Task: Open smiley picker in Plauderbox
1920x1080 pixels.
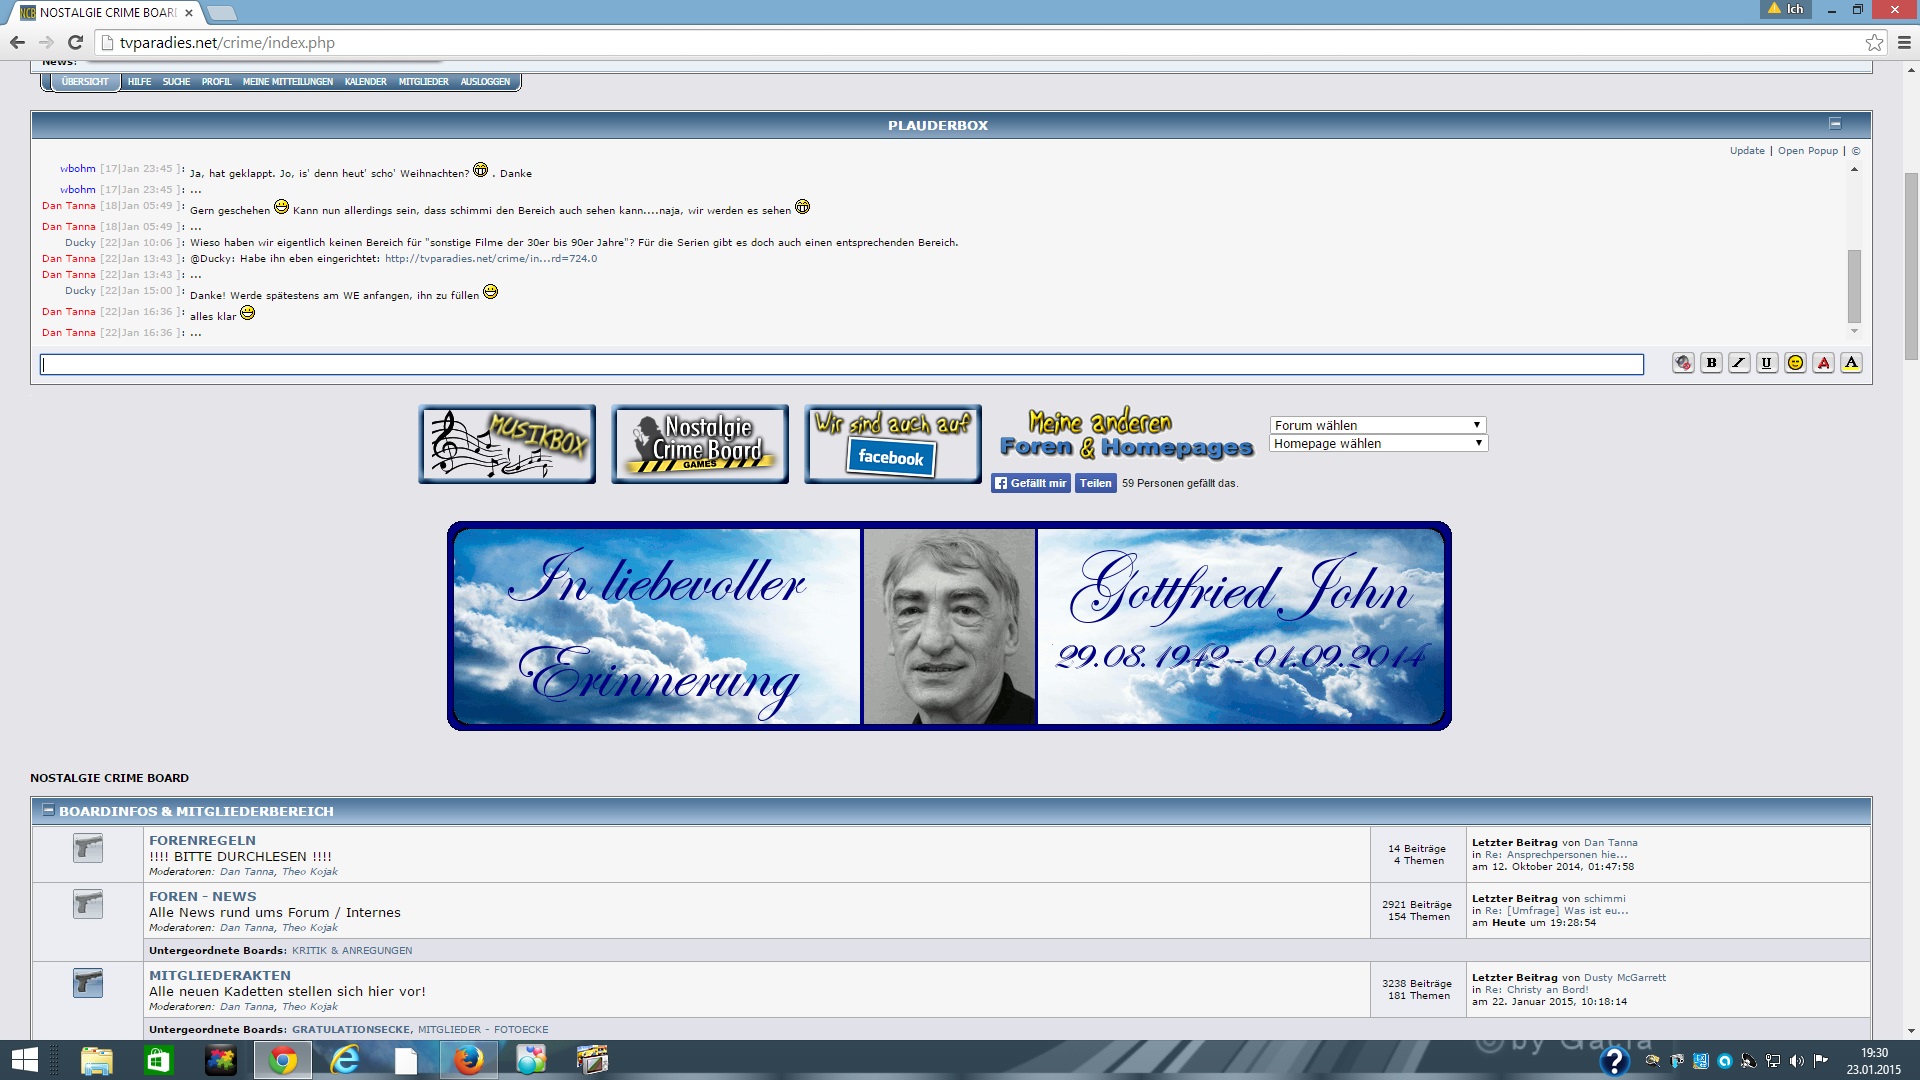Action: (1795, 363)
